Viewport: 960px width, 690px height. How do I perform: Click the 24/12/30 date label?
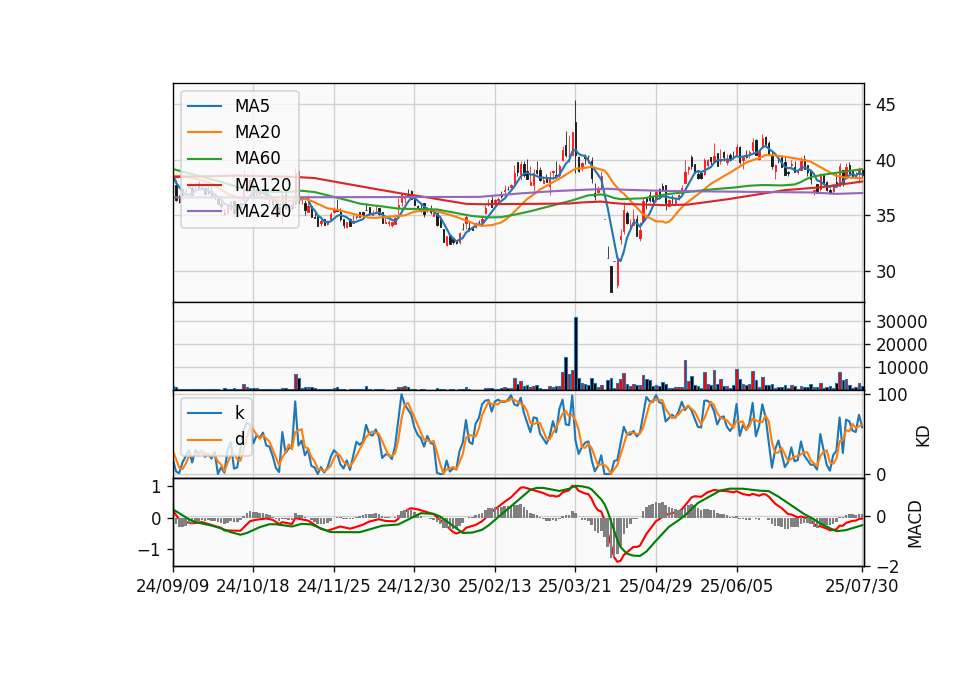414,586
